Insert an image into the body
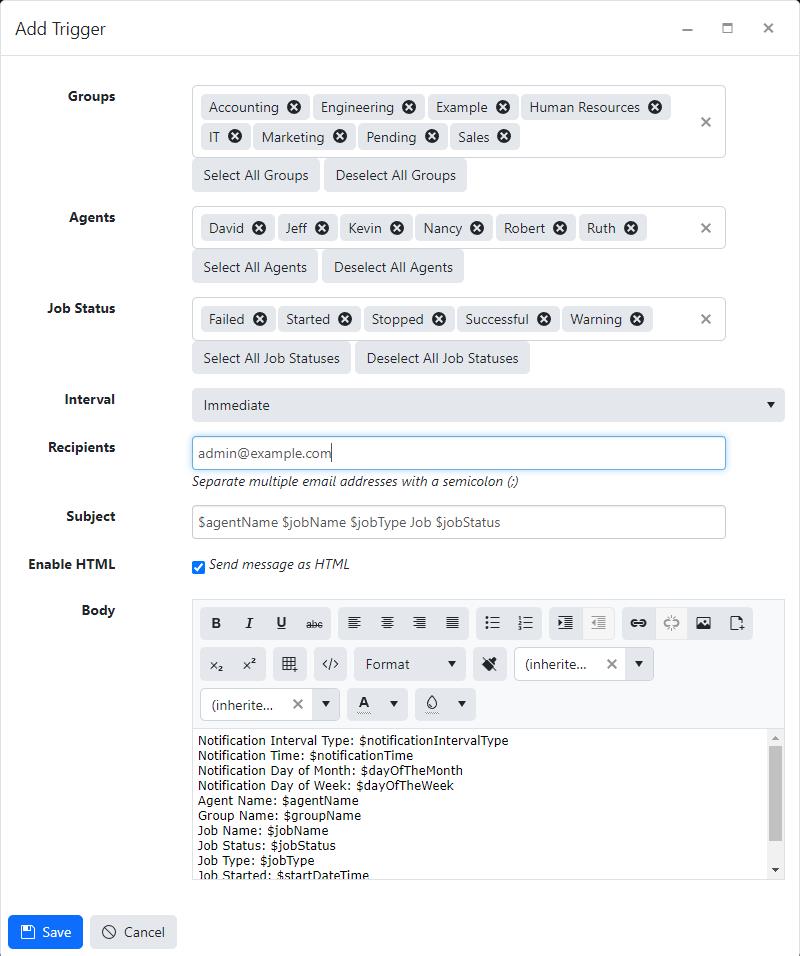This screenshot has width=800, height=956. click(704, 623)
